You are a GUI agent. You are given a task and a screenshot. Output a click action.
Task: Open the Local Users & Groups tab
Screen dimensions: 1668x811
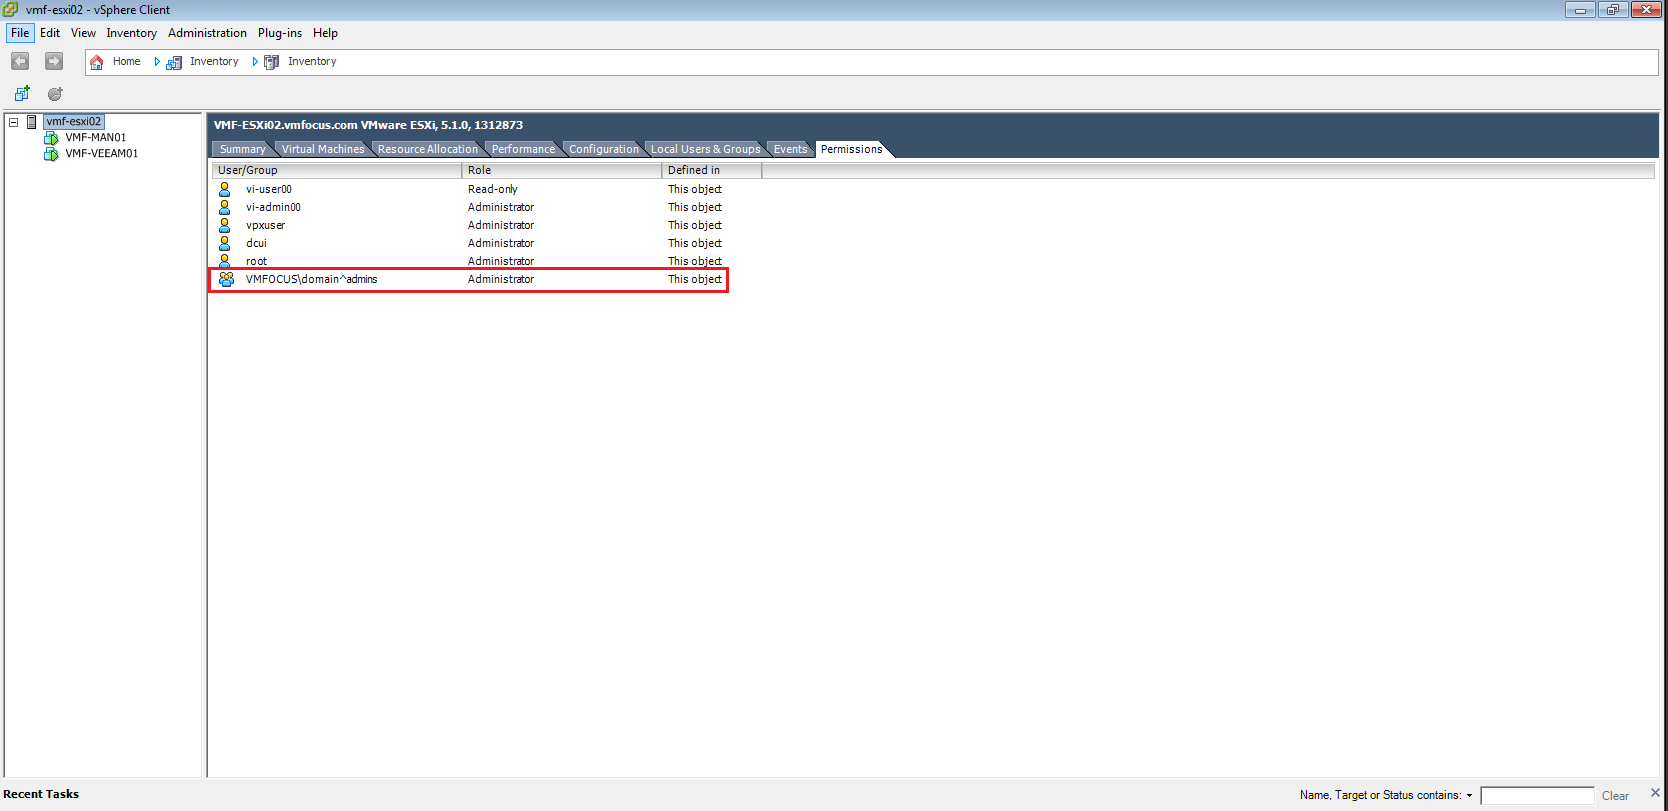click(705, 149)
